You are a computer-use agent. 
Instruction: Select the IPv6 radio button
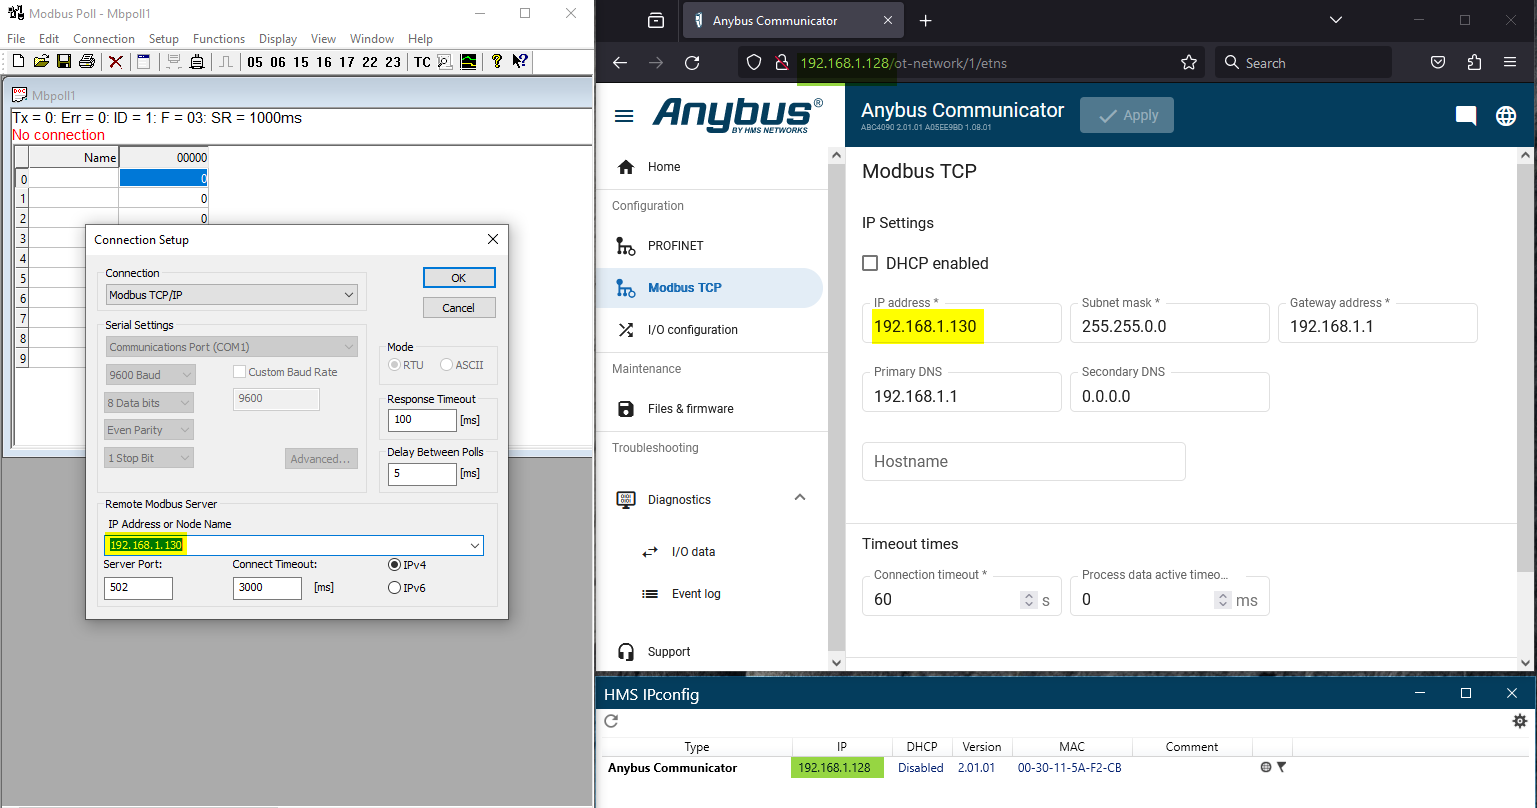pos(394,588)
